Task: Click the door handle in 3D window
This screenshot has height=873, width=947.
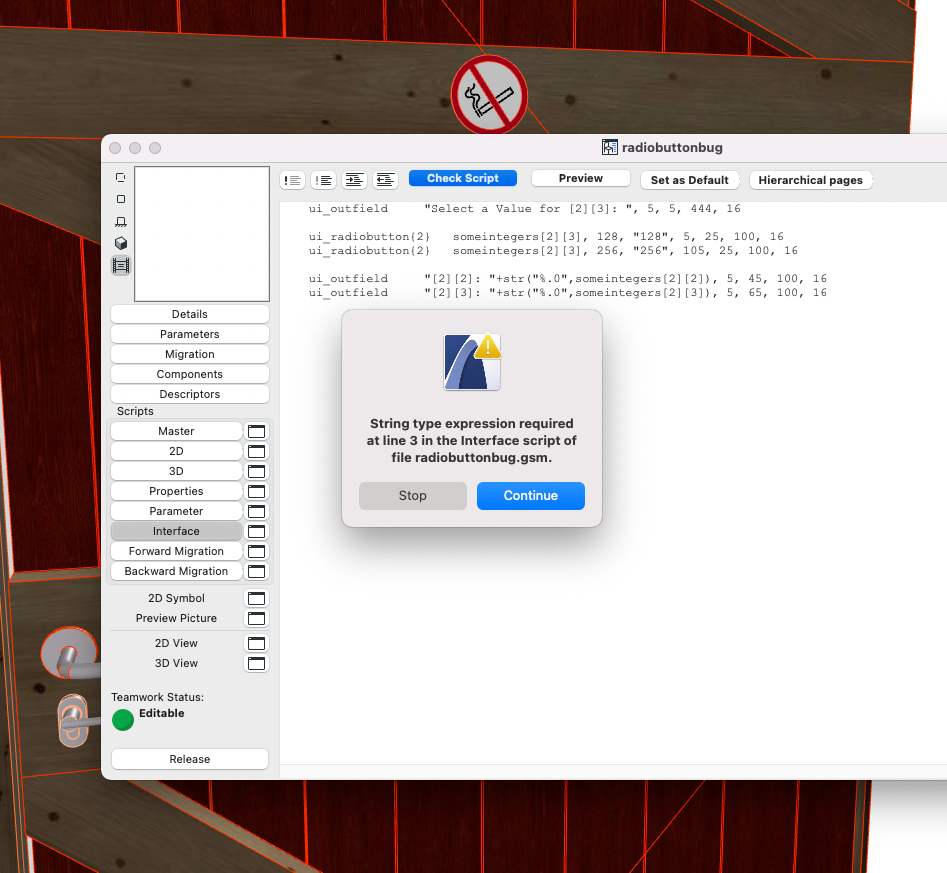Action: click(69, 654)
